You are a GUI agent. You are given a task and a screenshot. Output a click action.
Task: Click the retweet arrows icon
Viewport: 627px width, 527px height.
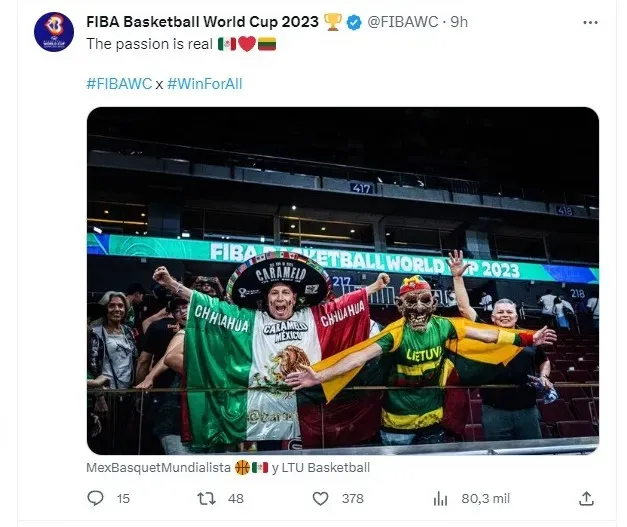tap(206, 499)
